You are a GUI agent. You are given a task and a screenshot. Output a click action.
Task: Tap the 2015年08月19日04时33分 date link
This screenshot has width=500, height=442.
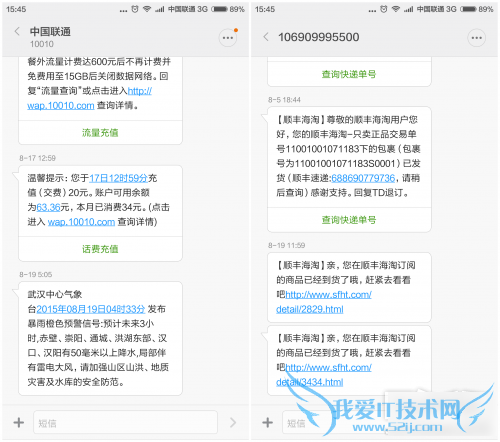(x=91, y=309)
